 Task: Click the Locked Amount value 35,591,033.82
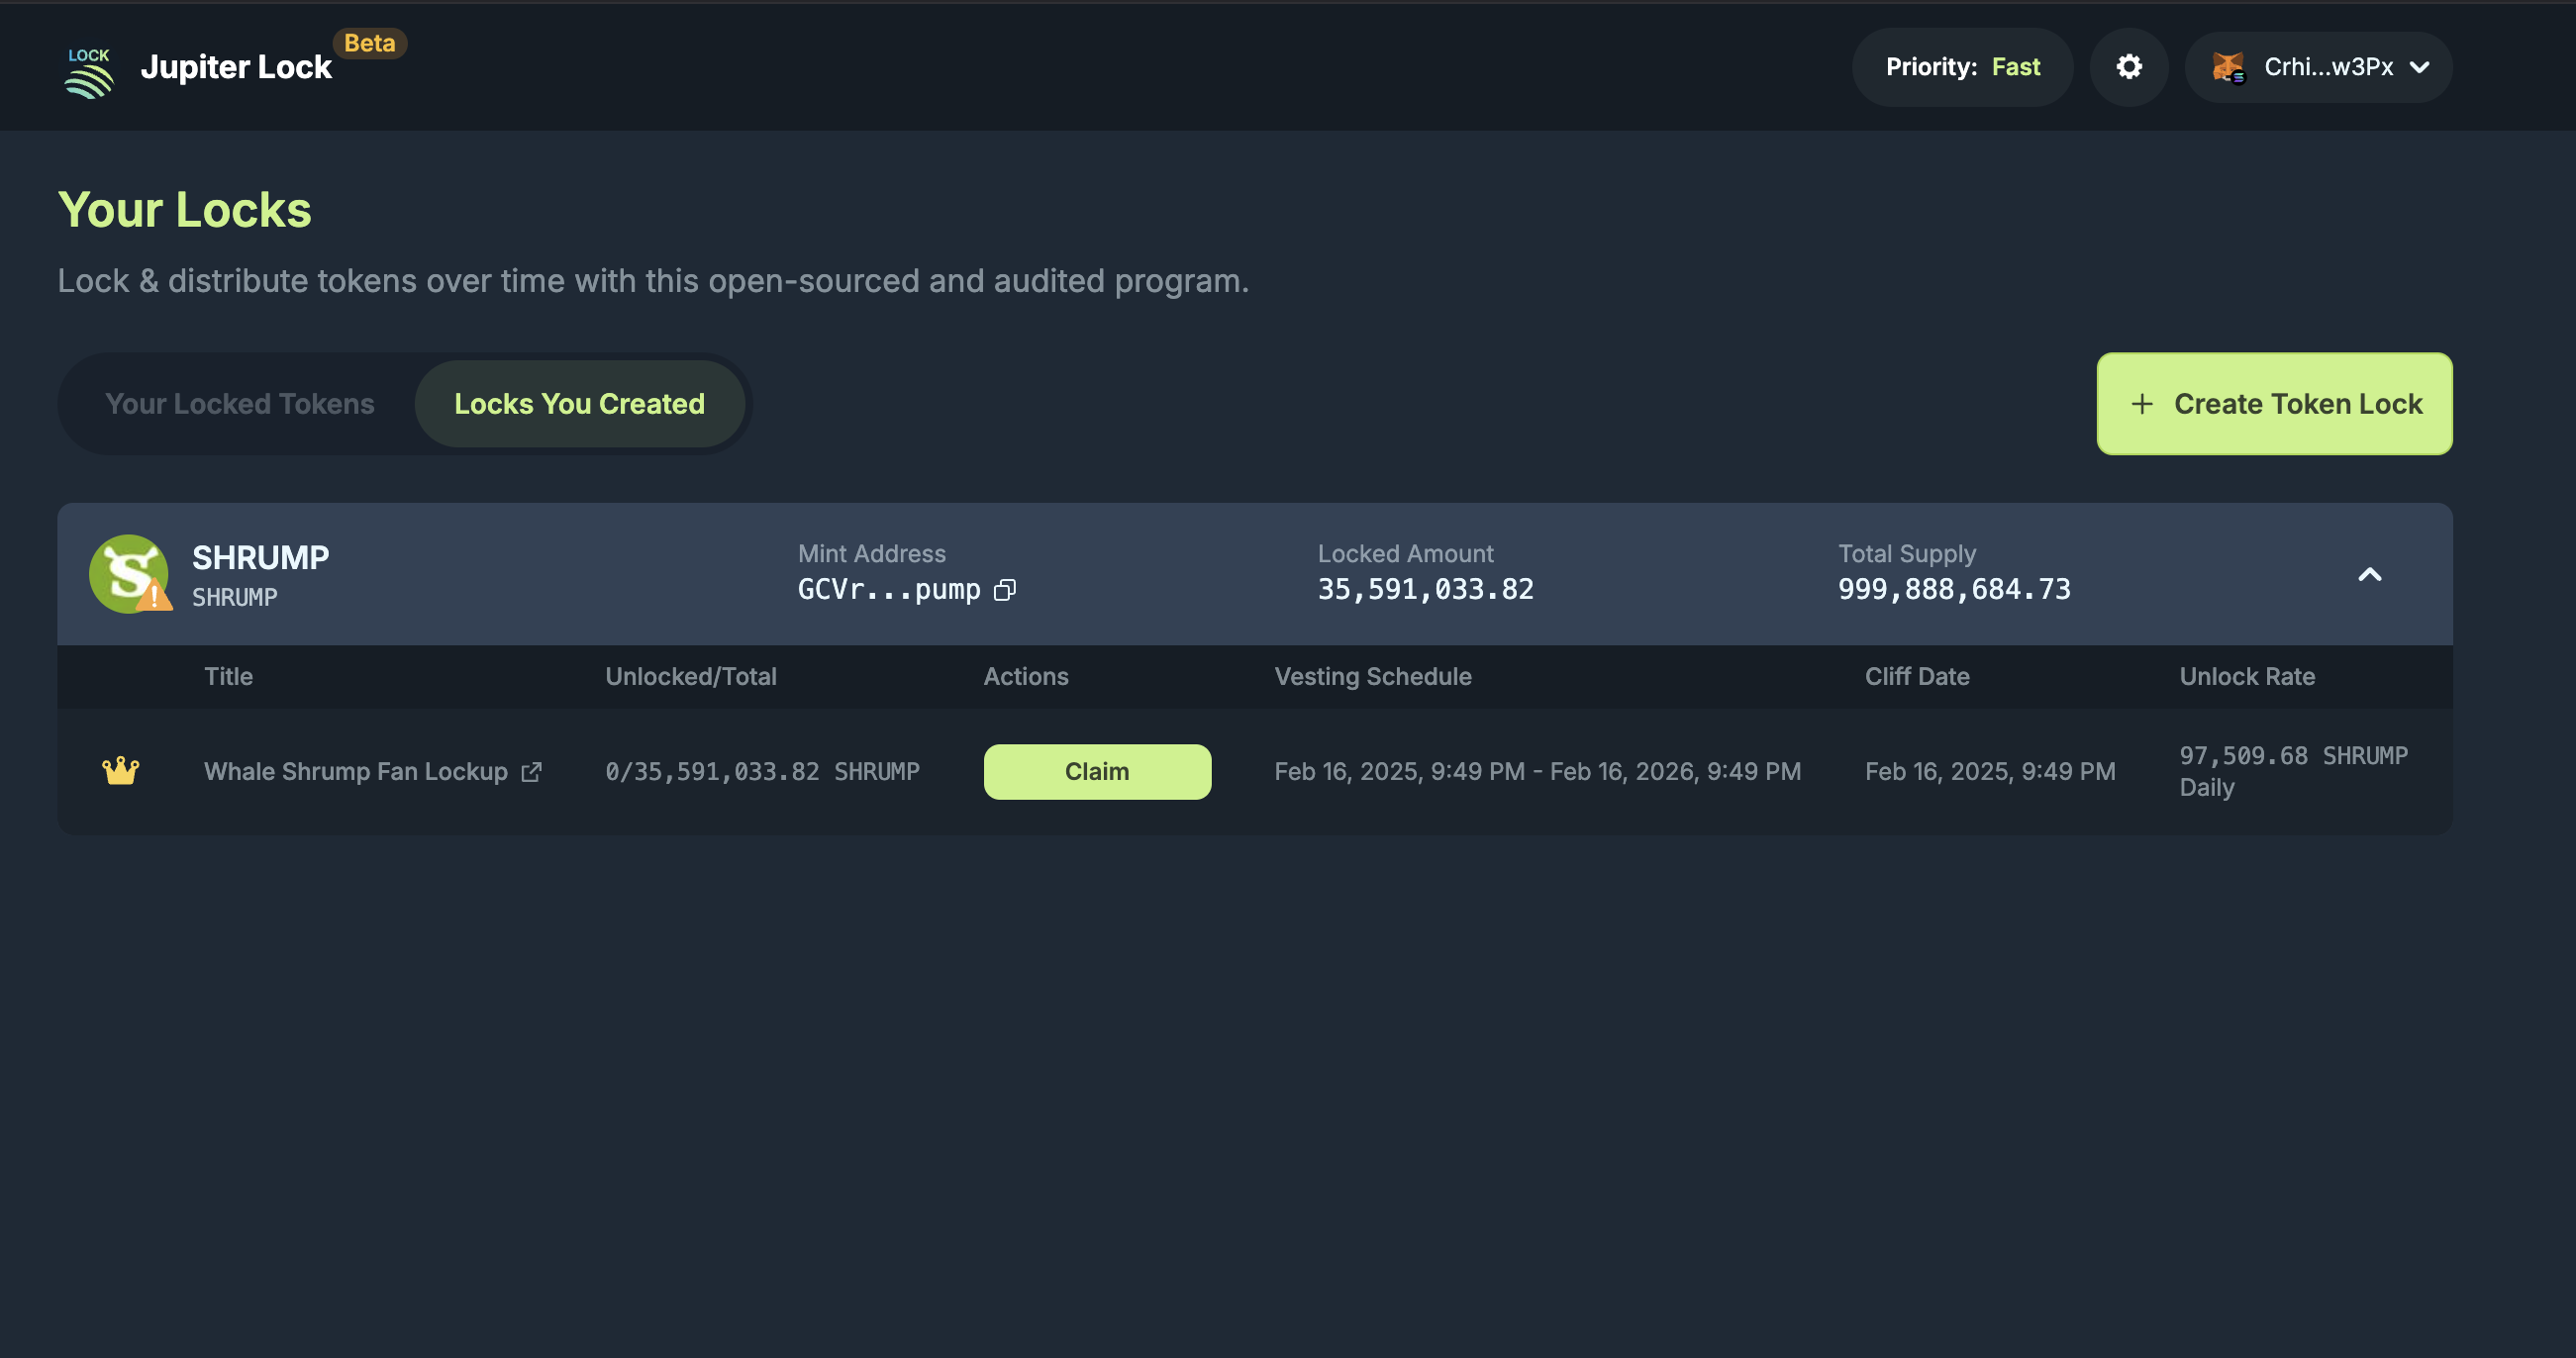[x=1426, y=590]
